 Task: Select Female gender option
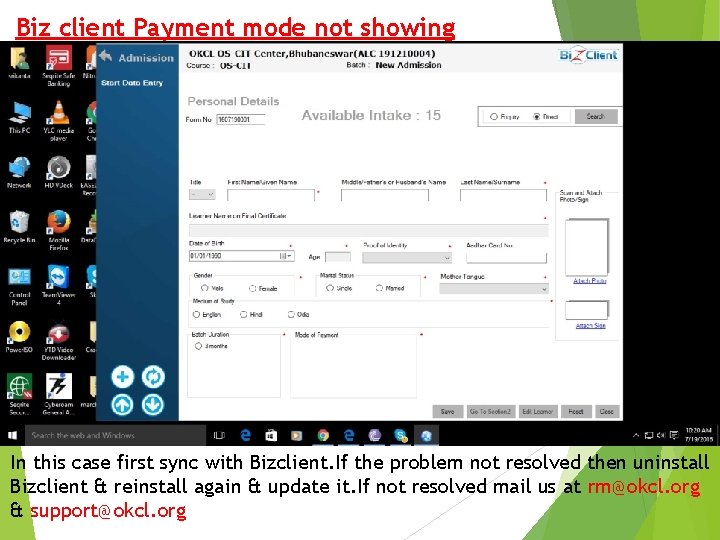coord(253,288)
